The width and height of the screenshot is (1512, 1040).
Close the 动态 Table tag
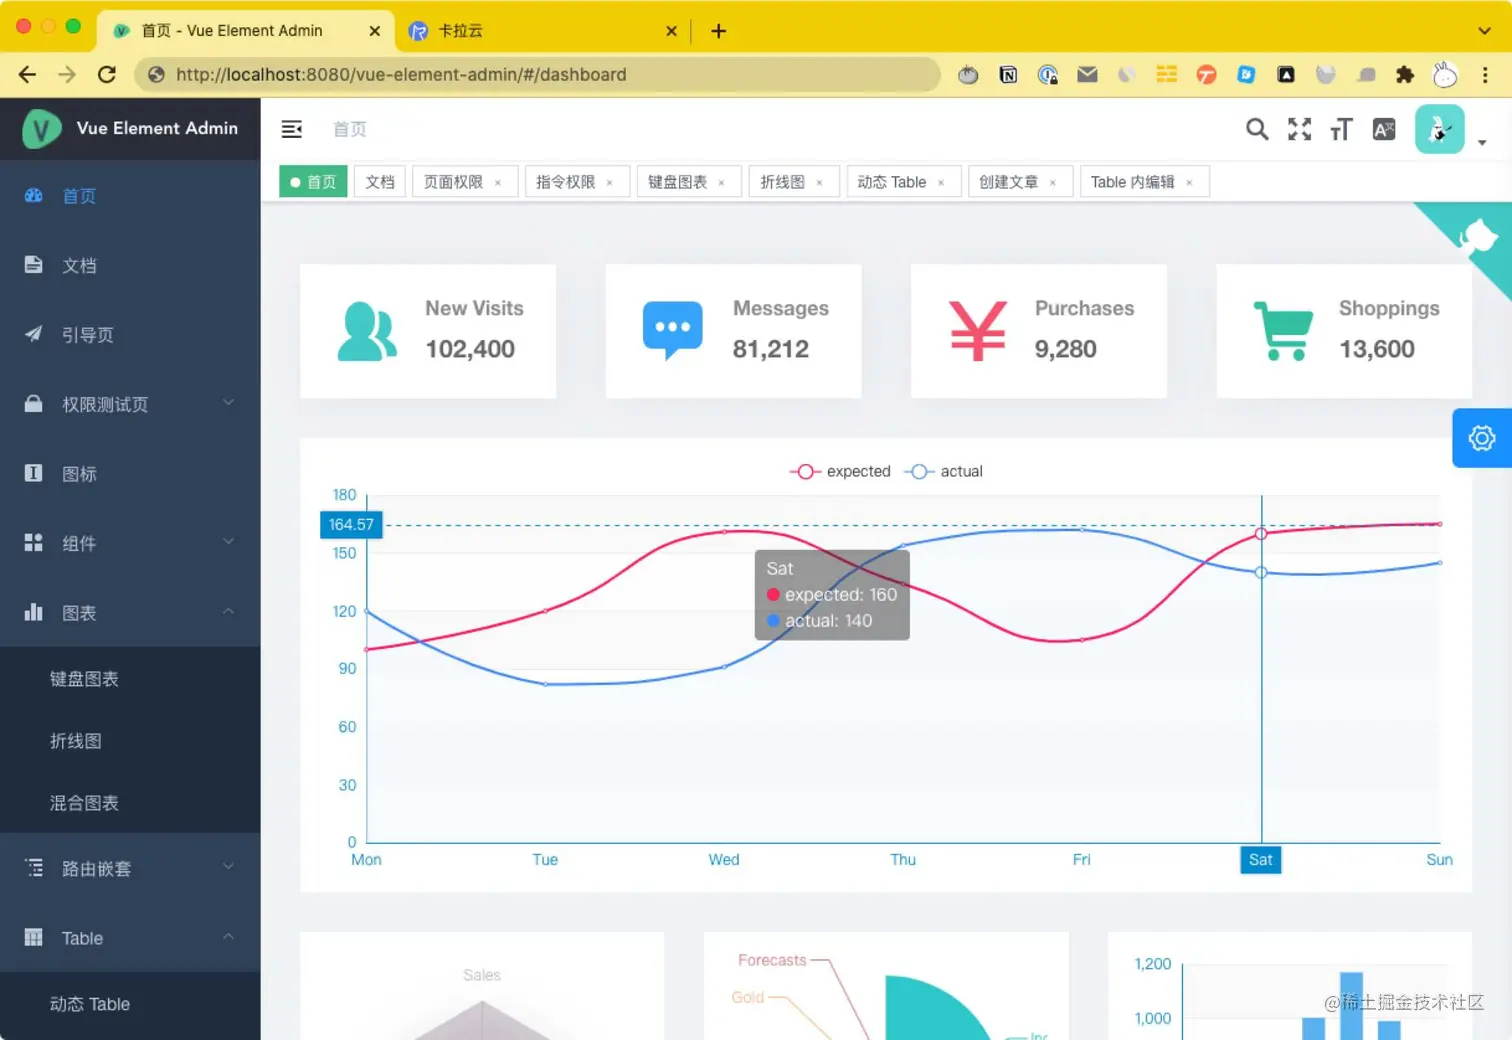(941, 183)
